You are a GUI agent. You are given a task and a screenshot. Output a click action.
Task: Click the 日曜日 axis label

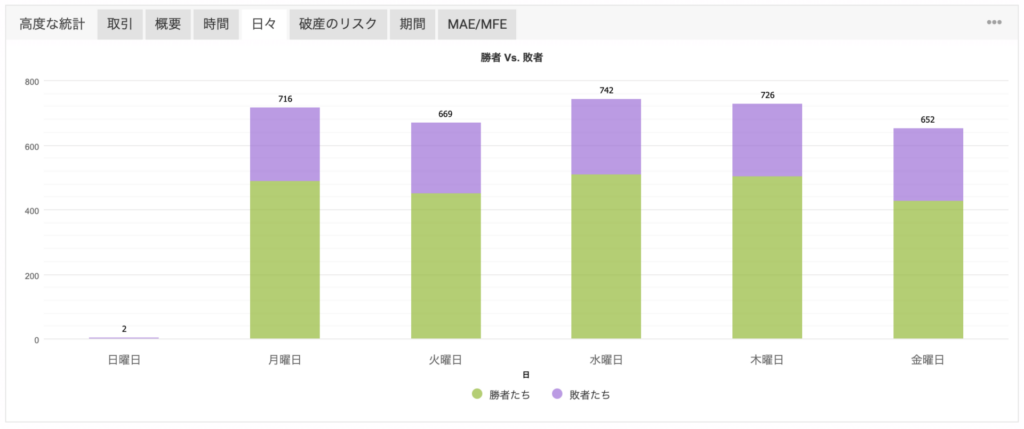coord(124,360)
